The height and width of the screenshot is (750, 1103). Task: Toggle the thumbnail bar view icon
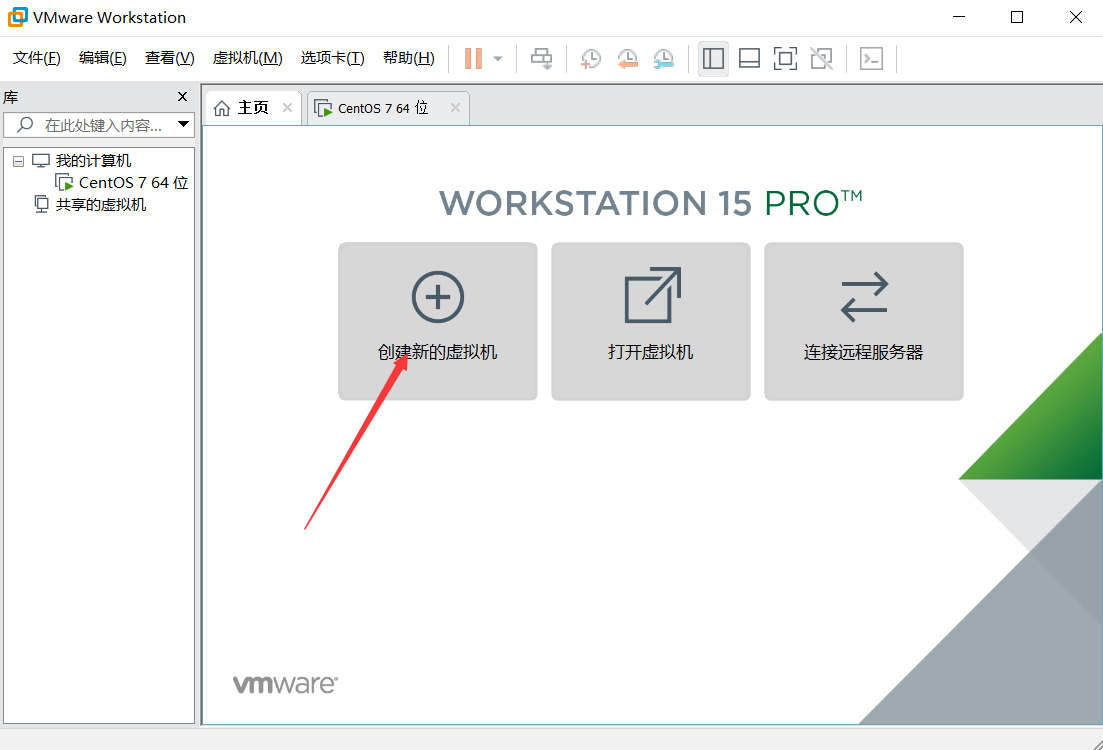click(x=749, y=58)
